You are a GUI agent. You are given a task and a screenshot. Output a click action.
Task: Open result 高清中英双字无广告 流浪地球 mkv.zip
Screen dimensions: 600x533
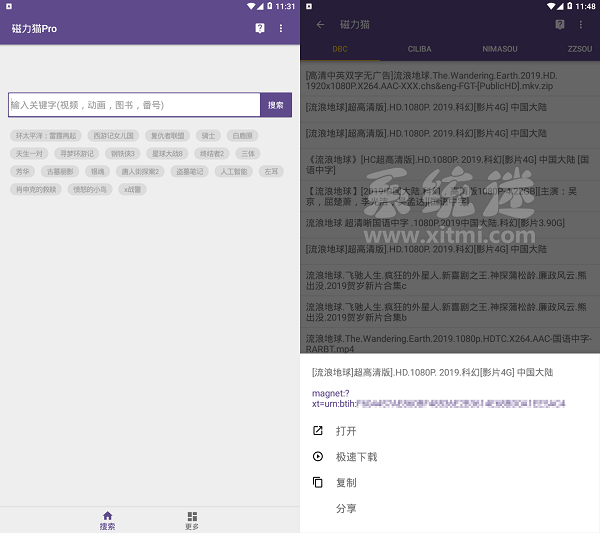(450, 81)
